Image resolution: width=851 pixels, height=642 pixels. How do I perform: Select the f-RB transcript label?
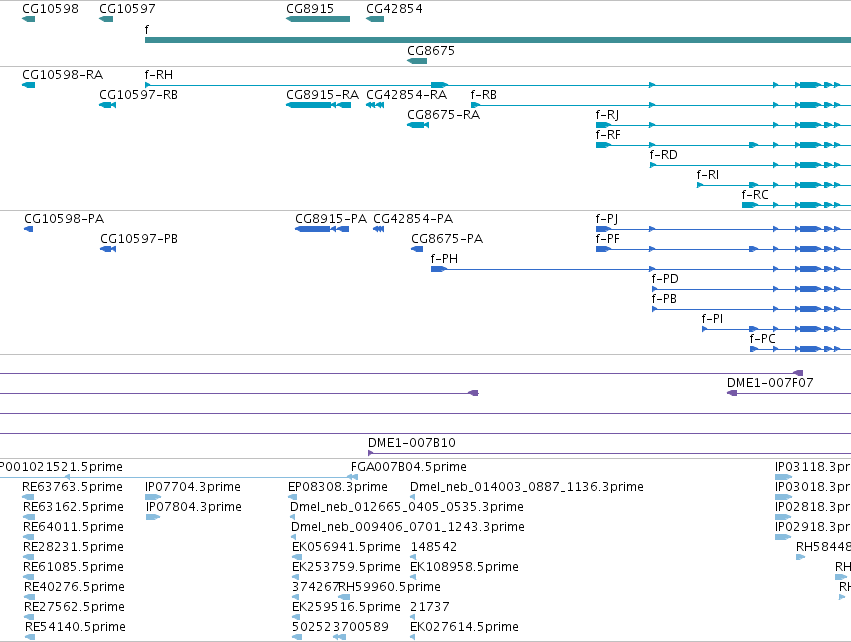click(x=484, y=94)
